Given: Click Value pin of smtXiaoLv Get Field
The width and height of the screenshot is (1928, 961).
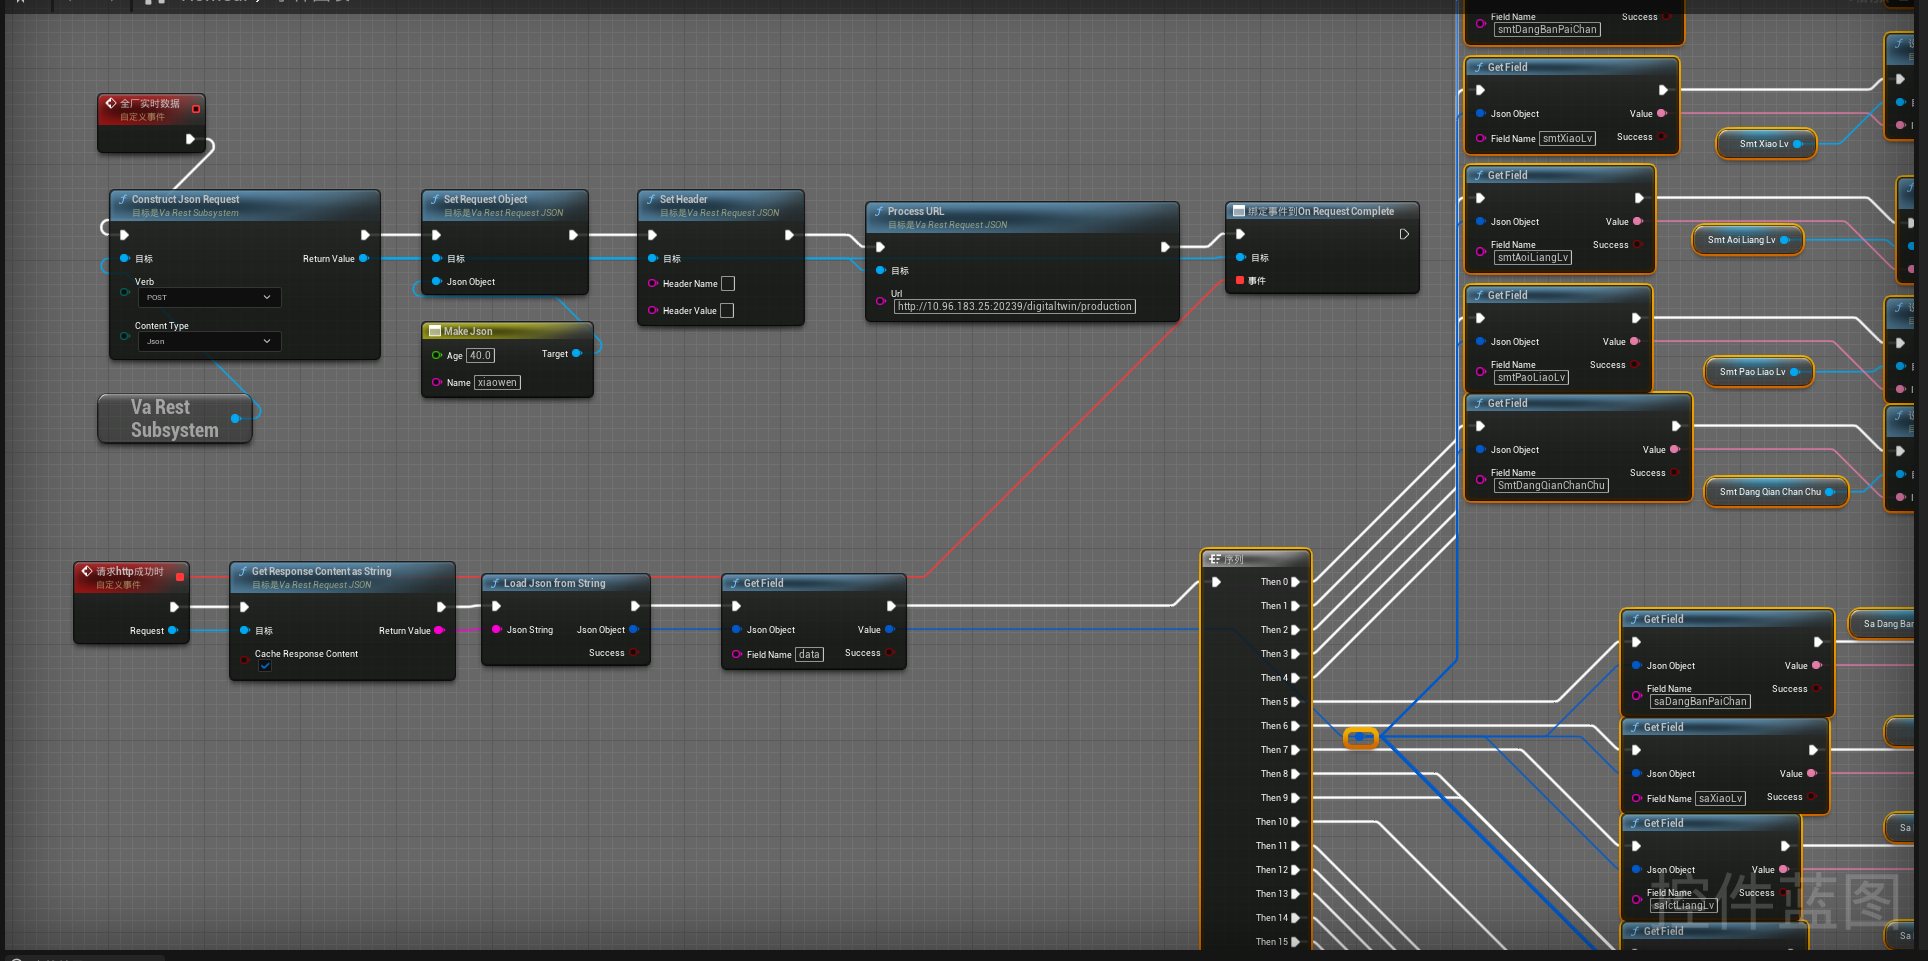Looking at the screenshot, I should tap(1661, 114).
